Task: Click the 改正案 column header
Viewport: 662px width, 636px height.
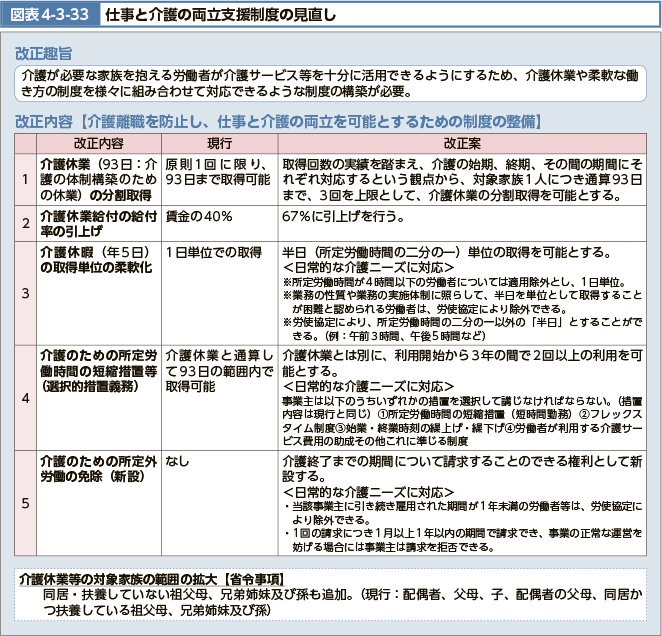Action: coord(462,143)
